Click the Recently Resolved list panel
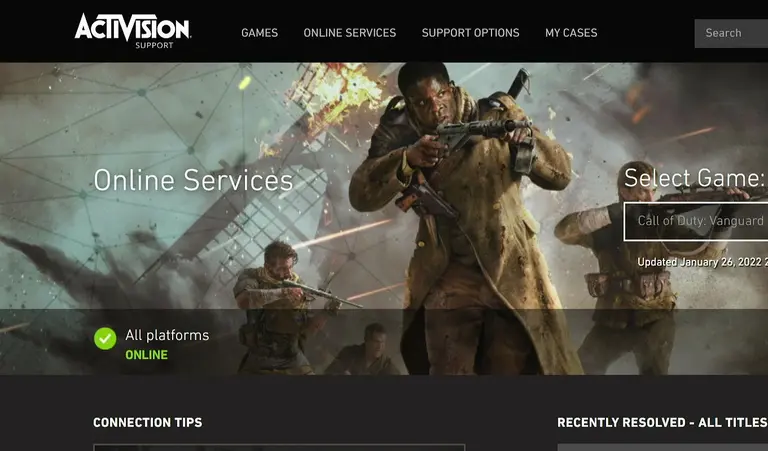 663,448
